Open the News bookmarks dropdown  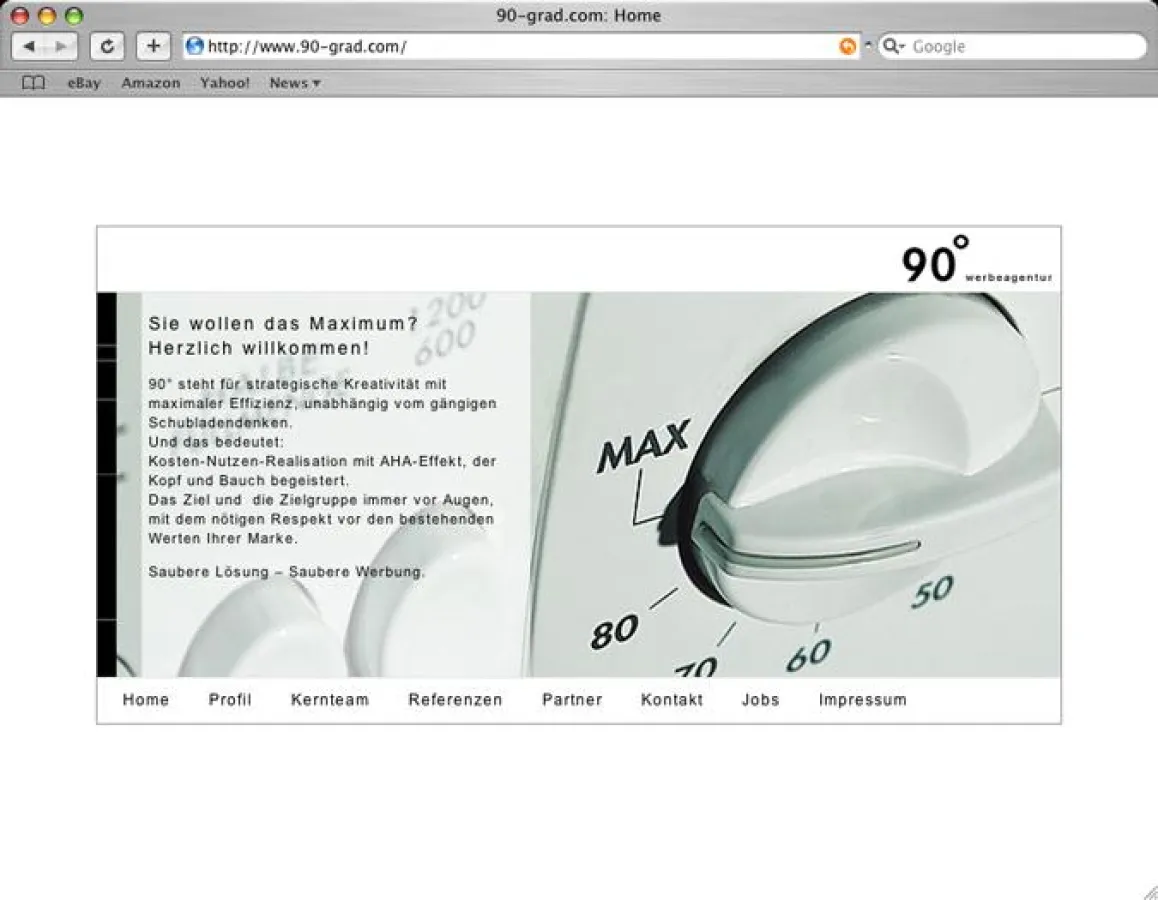tap(294, 83)
